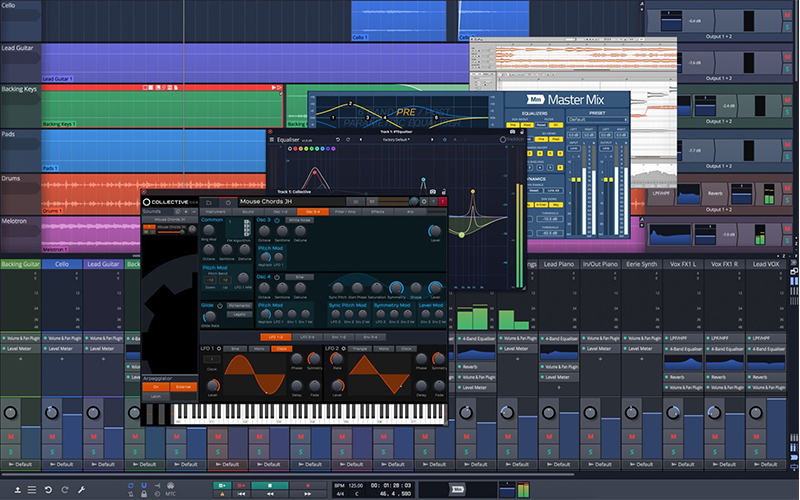Open Osc 3 White Noise waveform dropdown
Image resolution: width=800 pixels, height=500 pixels.
(x=299, y=220)
